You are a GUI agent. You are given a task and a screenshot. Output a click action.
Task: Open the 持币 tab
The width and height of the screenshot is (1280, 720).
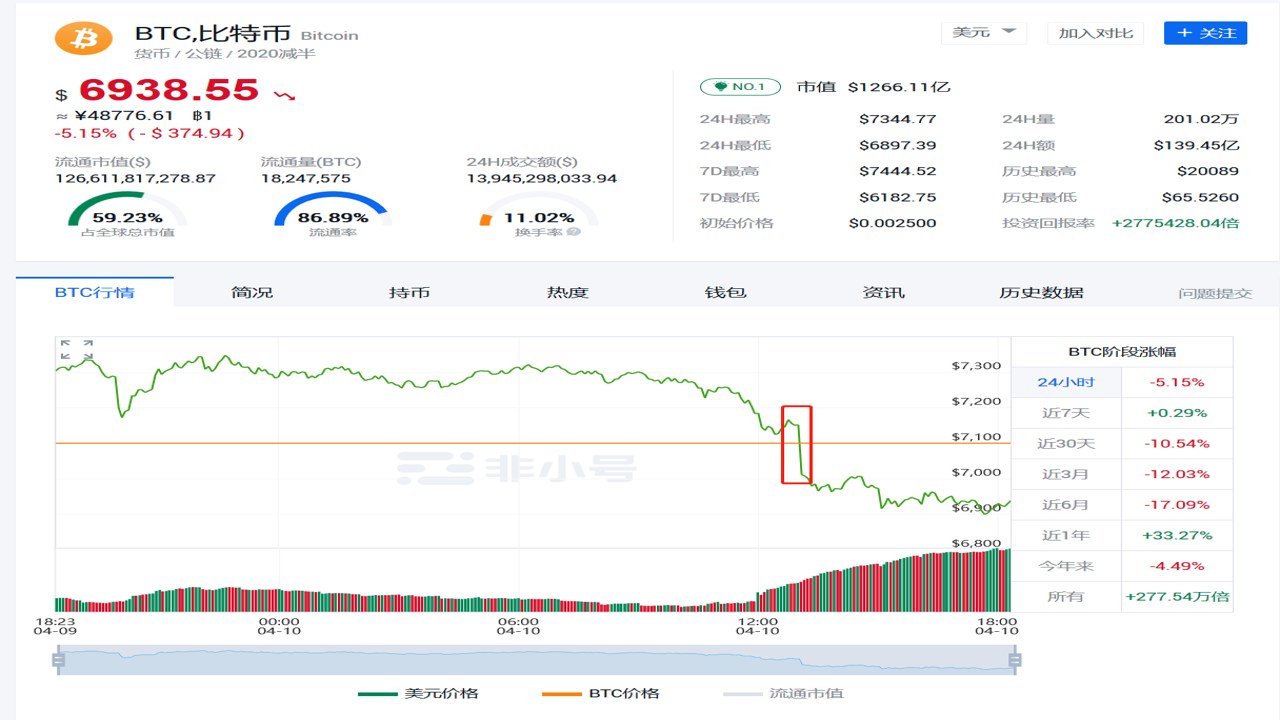(x=409, y=292)
